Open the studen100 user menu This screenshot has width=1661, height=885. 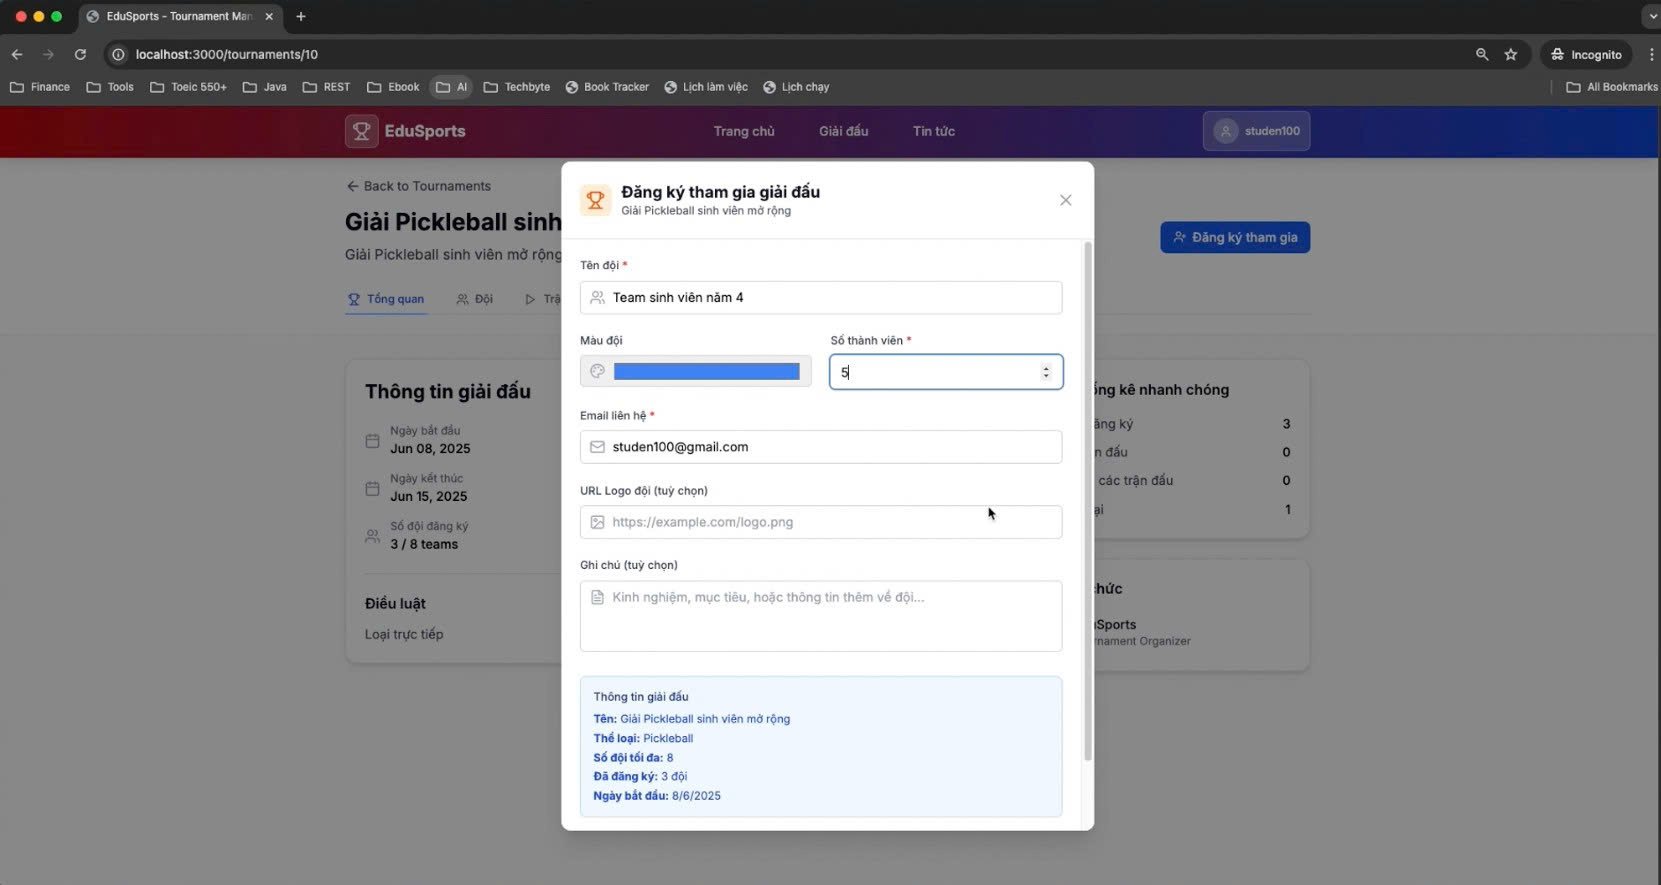point(1256,131)
